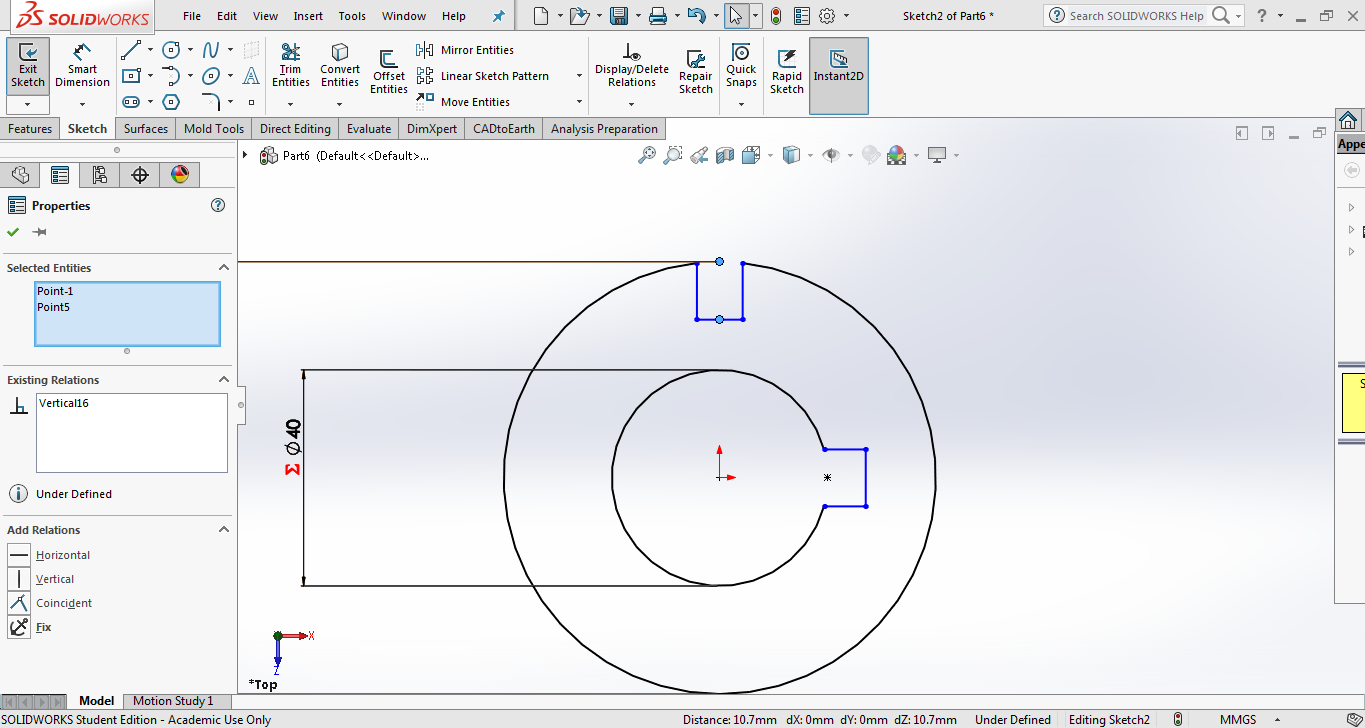Choose the Convert Entities tool
1365x728 pixels.
[340, 64]
